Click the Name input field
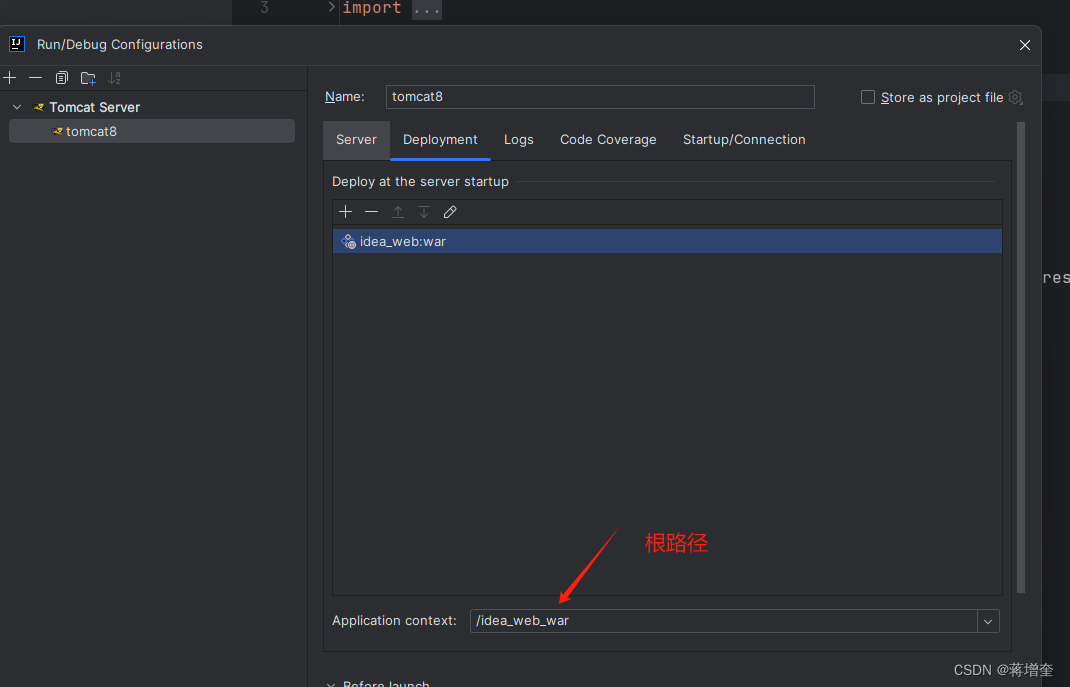 click(x=600, y=97)
